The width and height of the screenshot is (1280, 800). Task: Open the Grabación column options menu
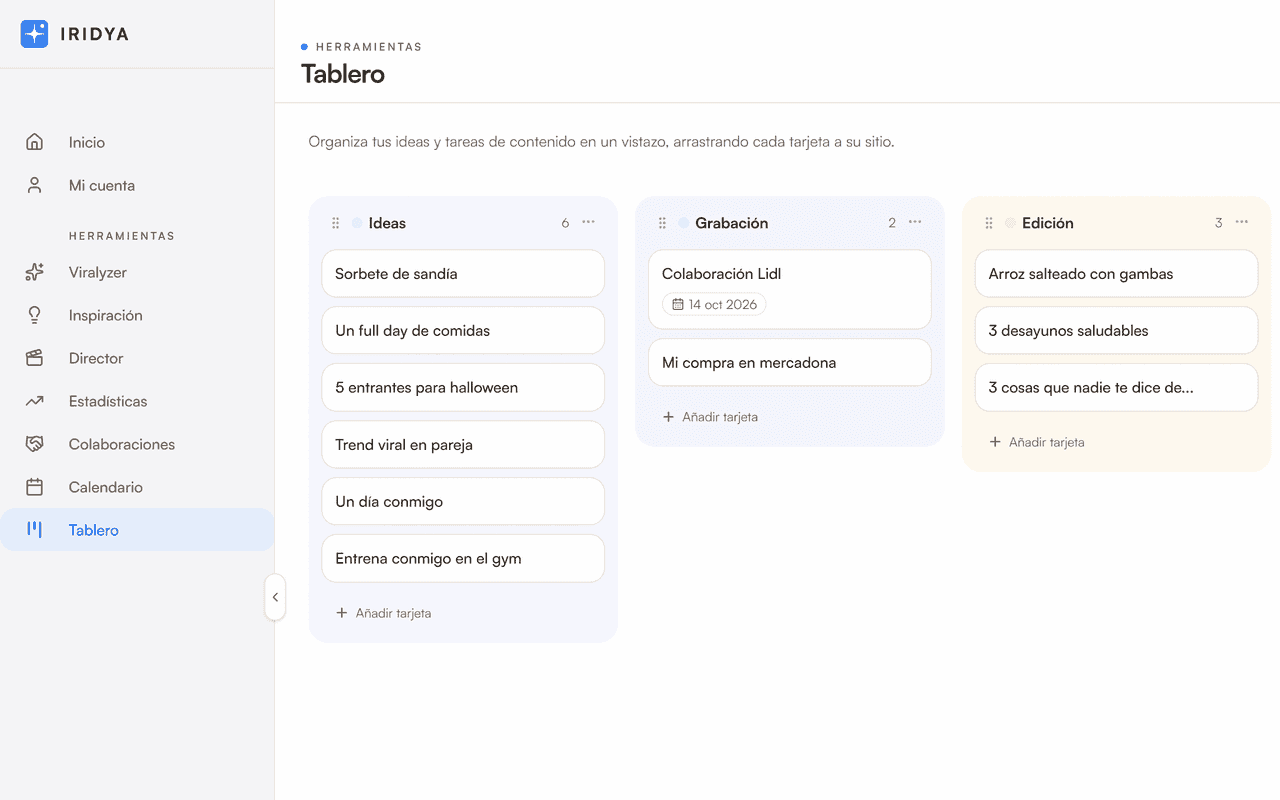pos(915,222)
